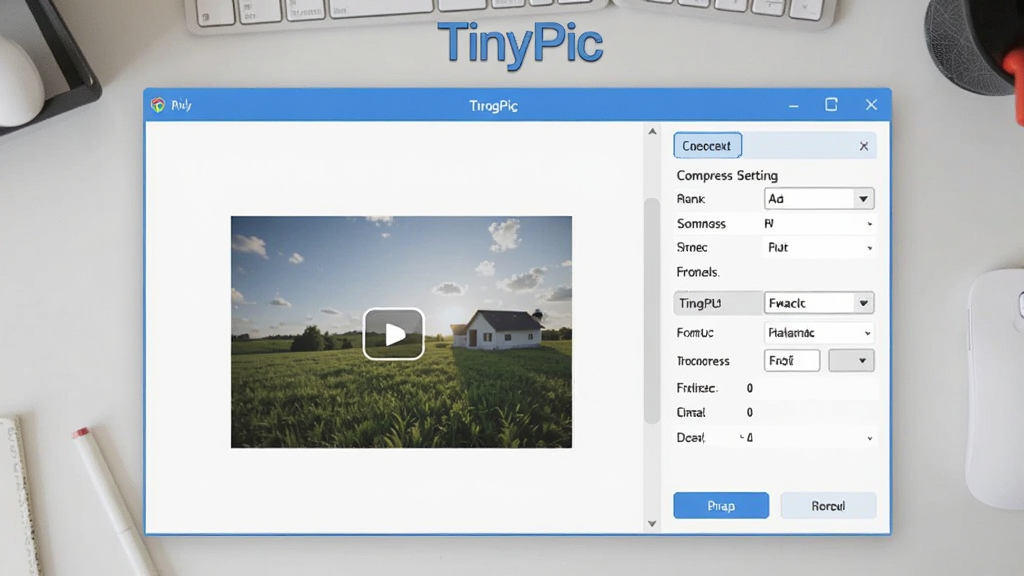Click the vertical scrollbar thumb
The width and height of the screenshot is (1024, 576).
pos(652,310)
